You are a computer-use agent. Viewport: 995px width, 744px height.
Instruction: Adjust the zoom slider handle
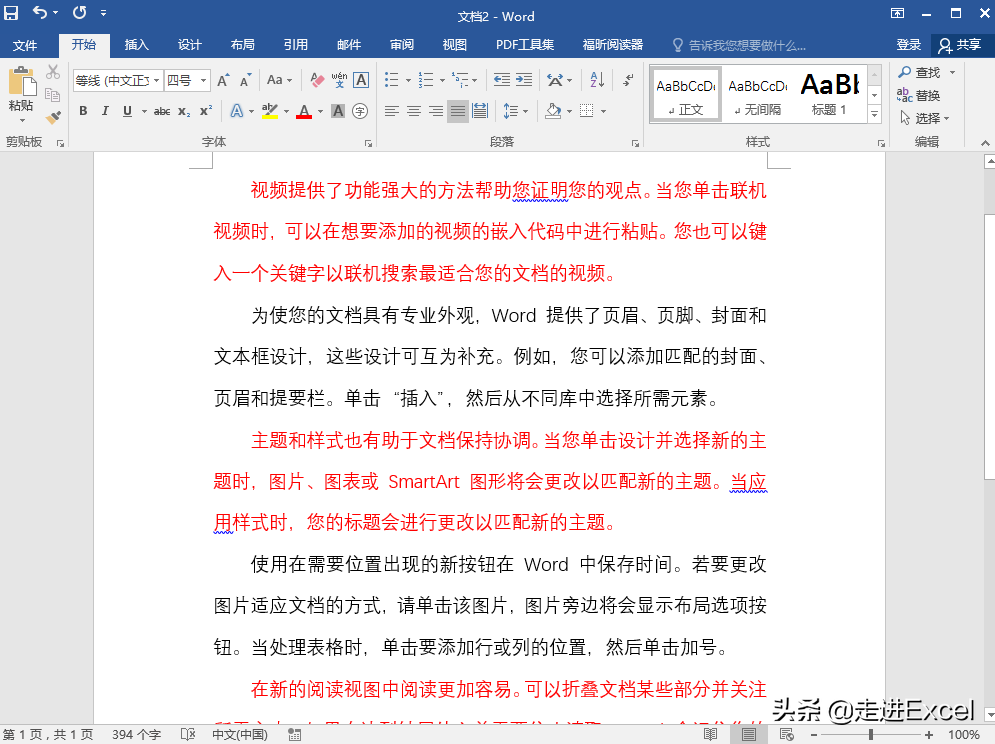click(871, 734)
